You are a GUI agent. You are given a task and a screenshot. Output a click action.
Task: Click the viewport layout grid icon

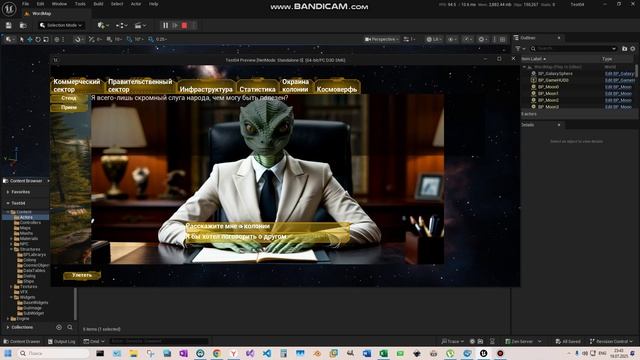[502, 40]
